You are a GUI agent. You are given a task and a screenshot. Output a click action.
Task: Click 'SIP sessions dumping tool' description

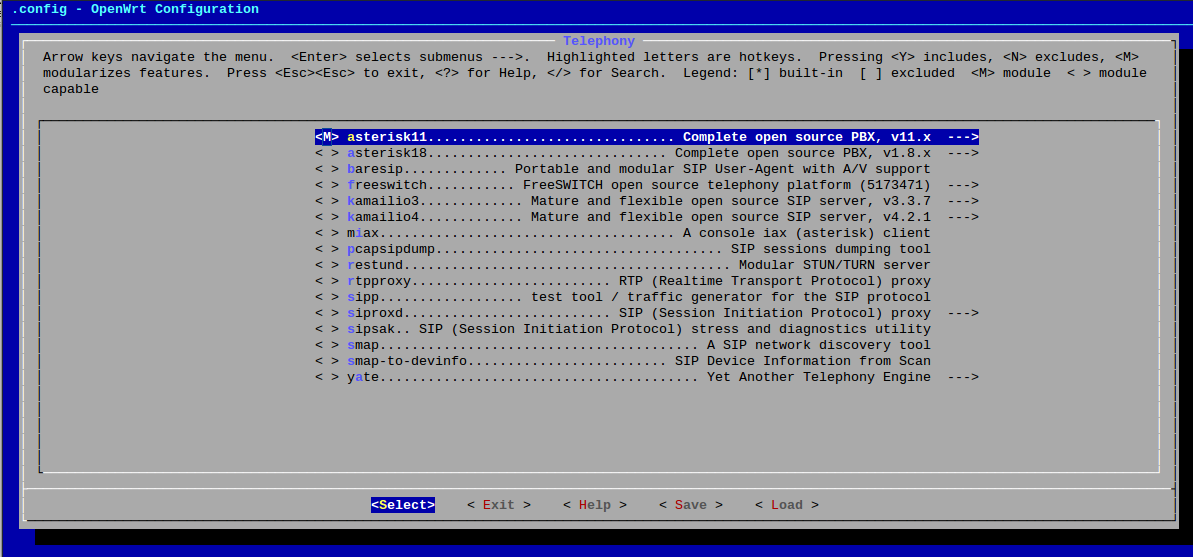pos(831,249)
